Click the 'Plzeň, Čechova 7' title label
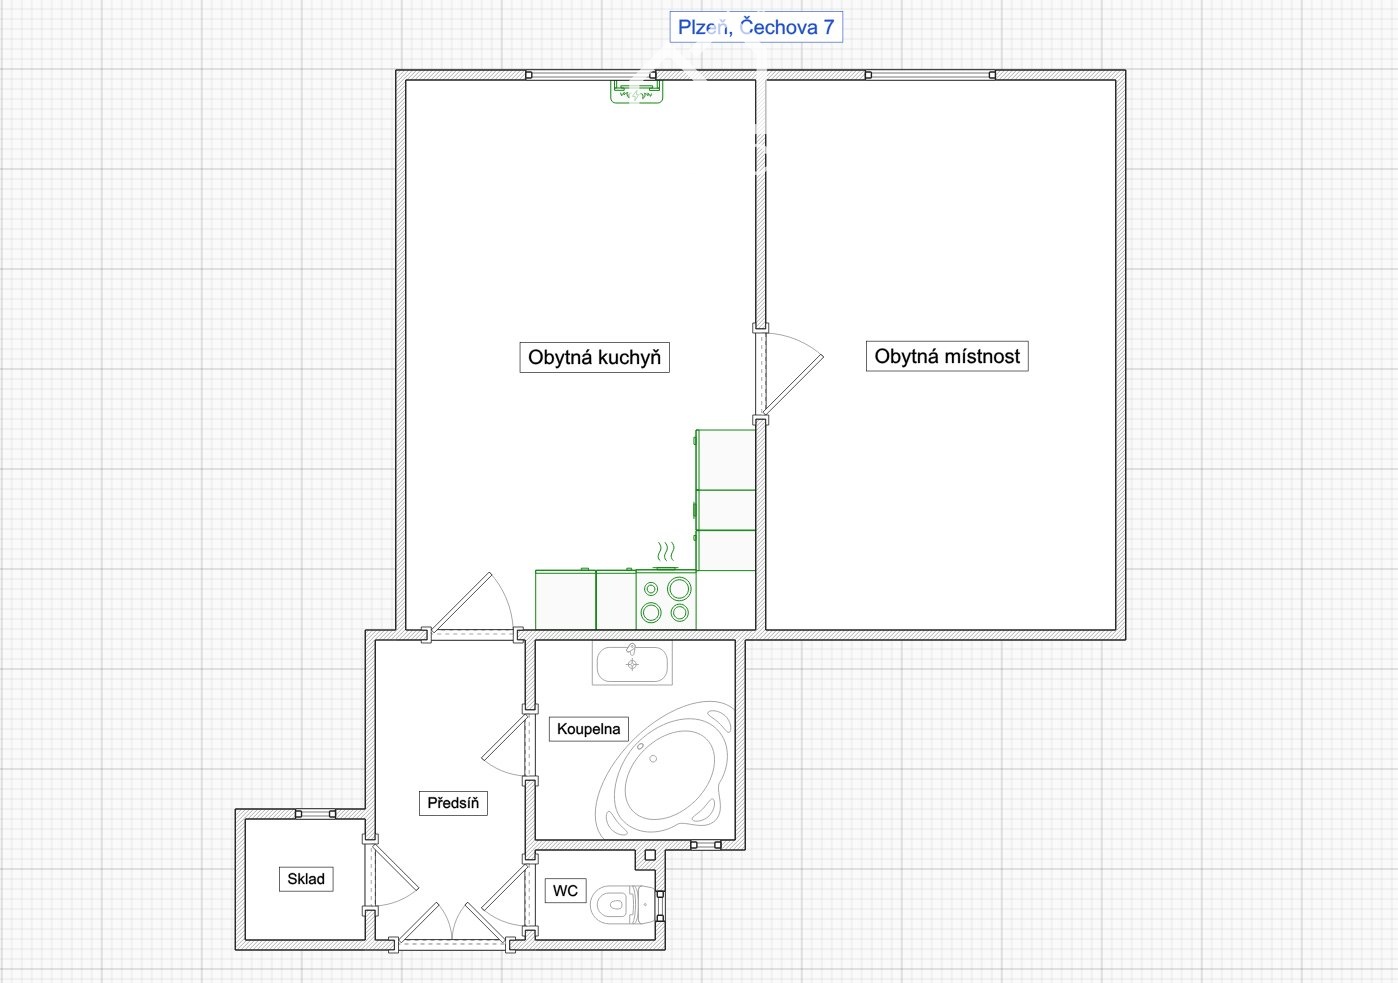1398x983 pixels. pyautogui.click(x=755, y=27)
